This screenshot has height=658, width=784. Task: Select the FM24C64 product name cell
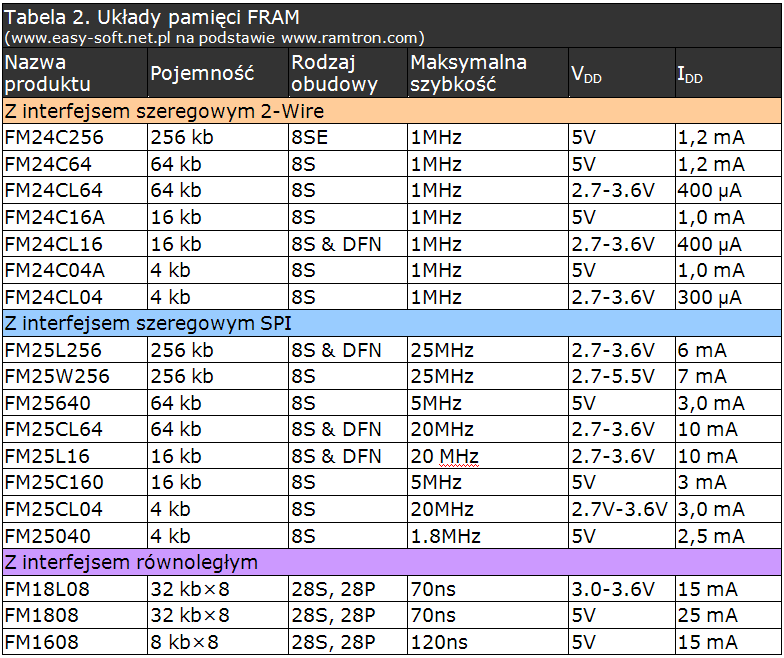[74, 164]
